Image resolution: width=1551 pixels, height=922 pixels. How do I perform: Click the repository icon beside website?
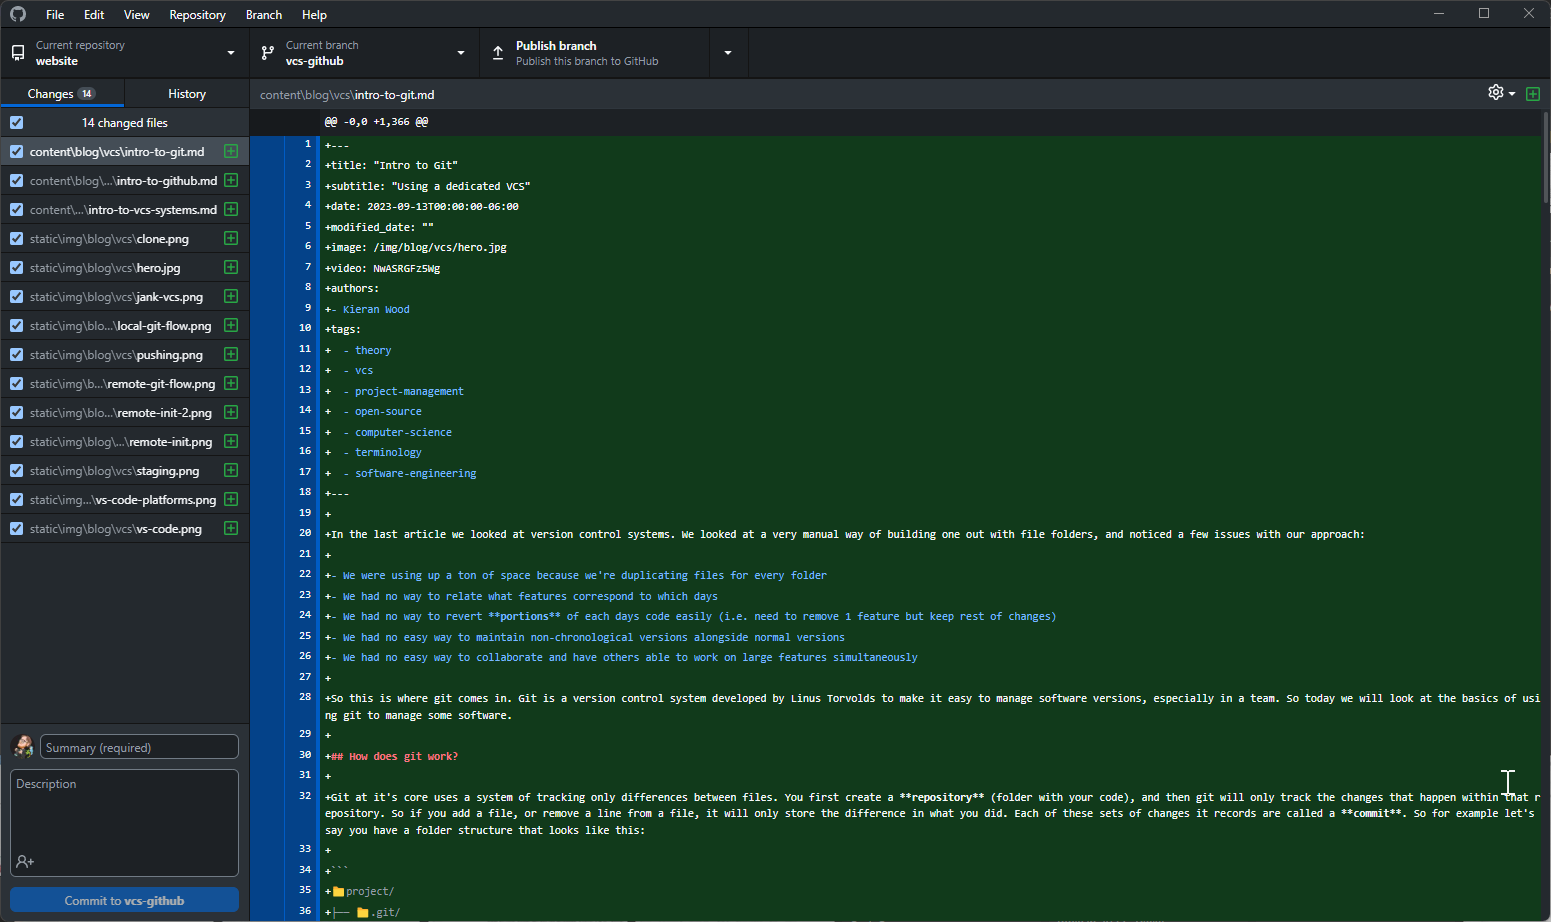(18, 53)
